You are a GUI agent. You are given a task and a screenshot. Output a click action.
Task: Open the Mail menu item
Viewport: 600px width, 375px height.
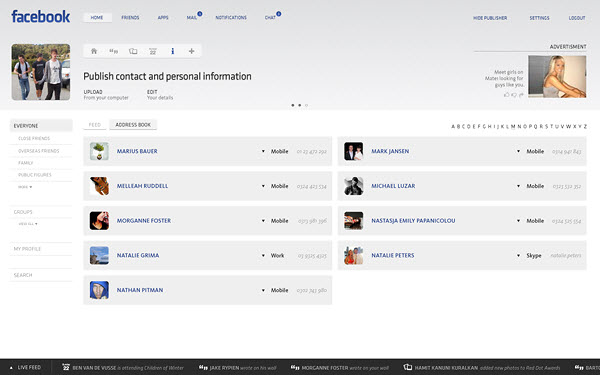coord(192,18)
